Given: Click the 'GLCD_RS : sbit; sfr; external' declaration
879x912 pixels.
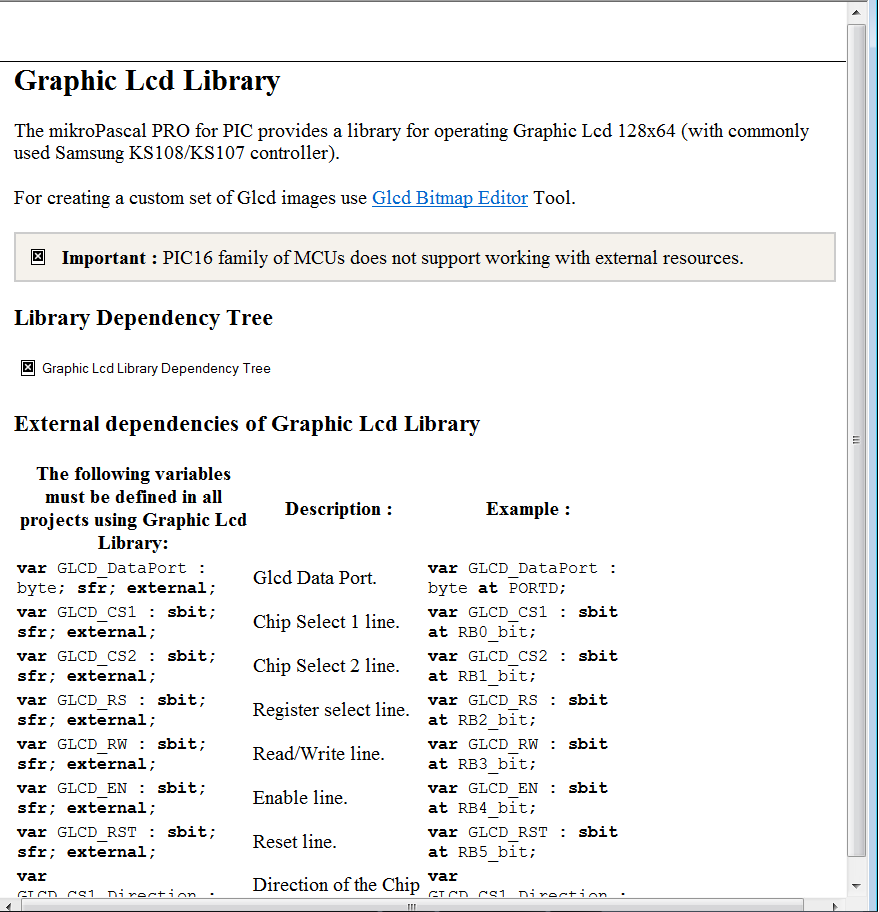Looking at the screenshot, I should point(112,710).
